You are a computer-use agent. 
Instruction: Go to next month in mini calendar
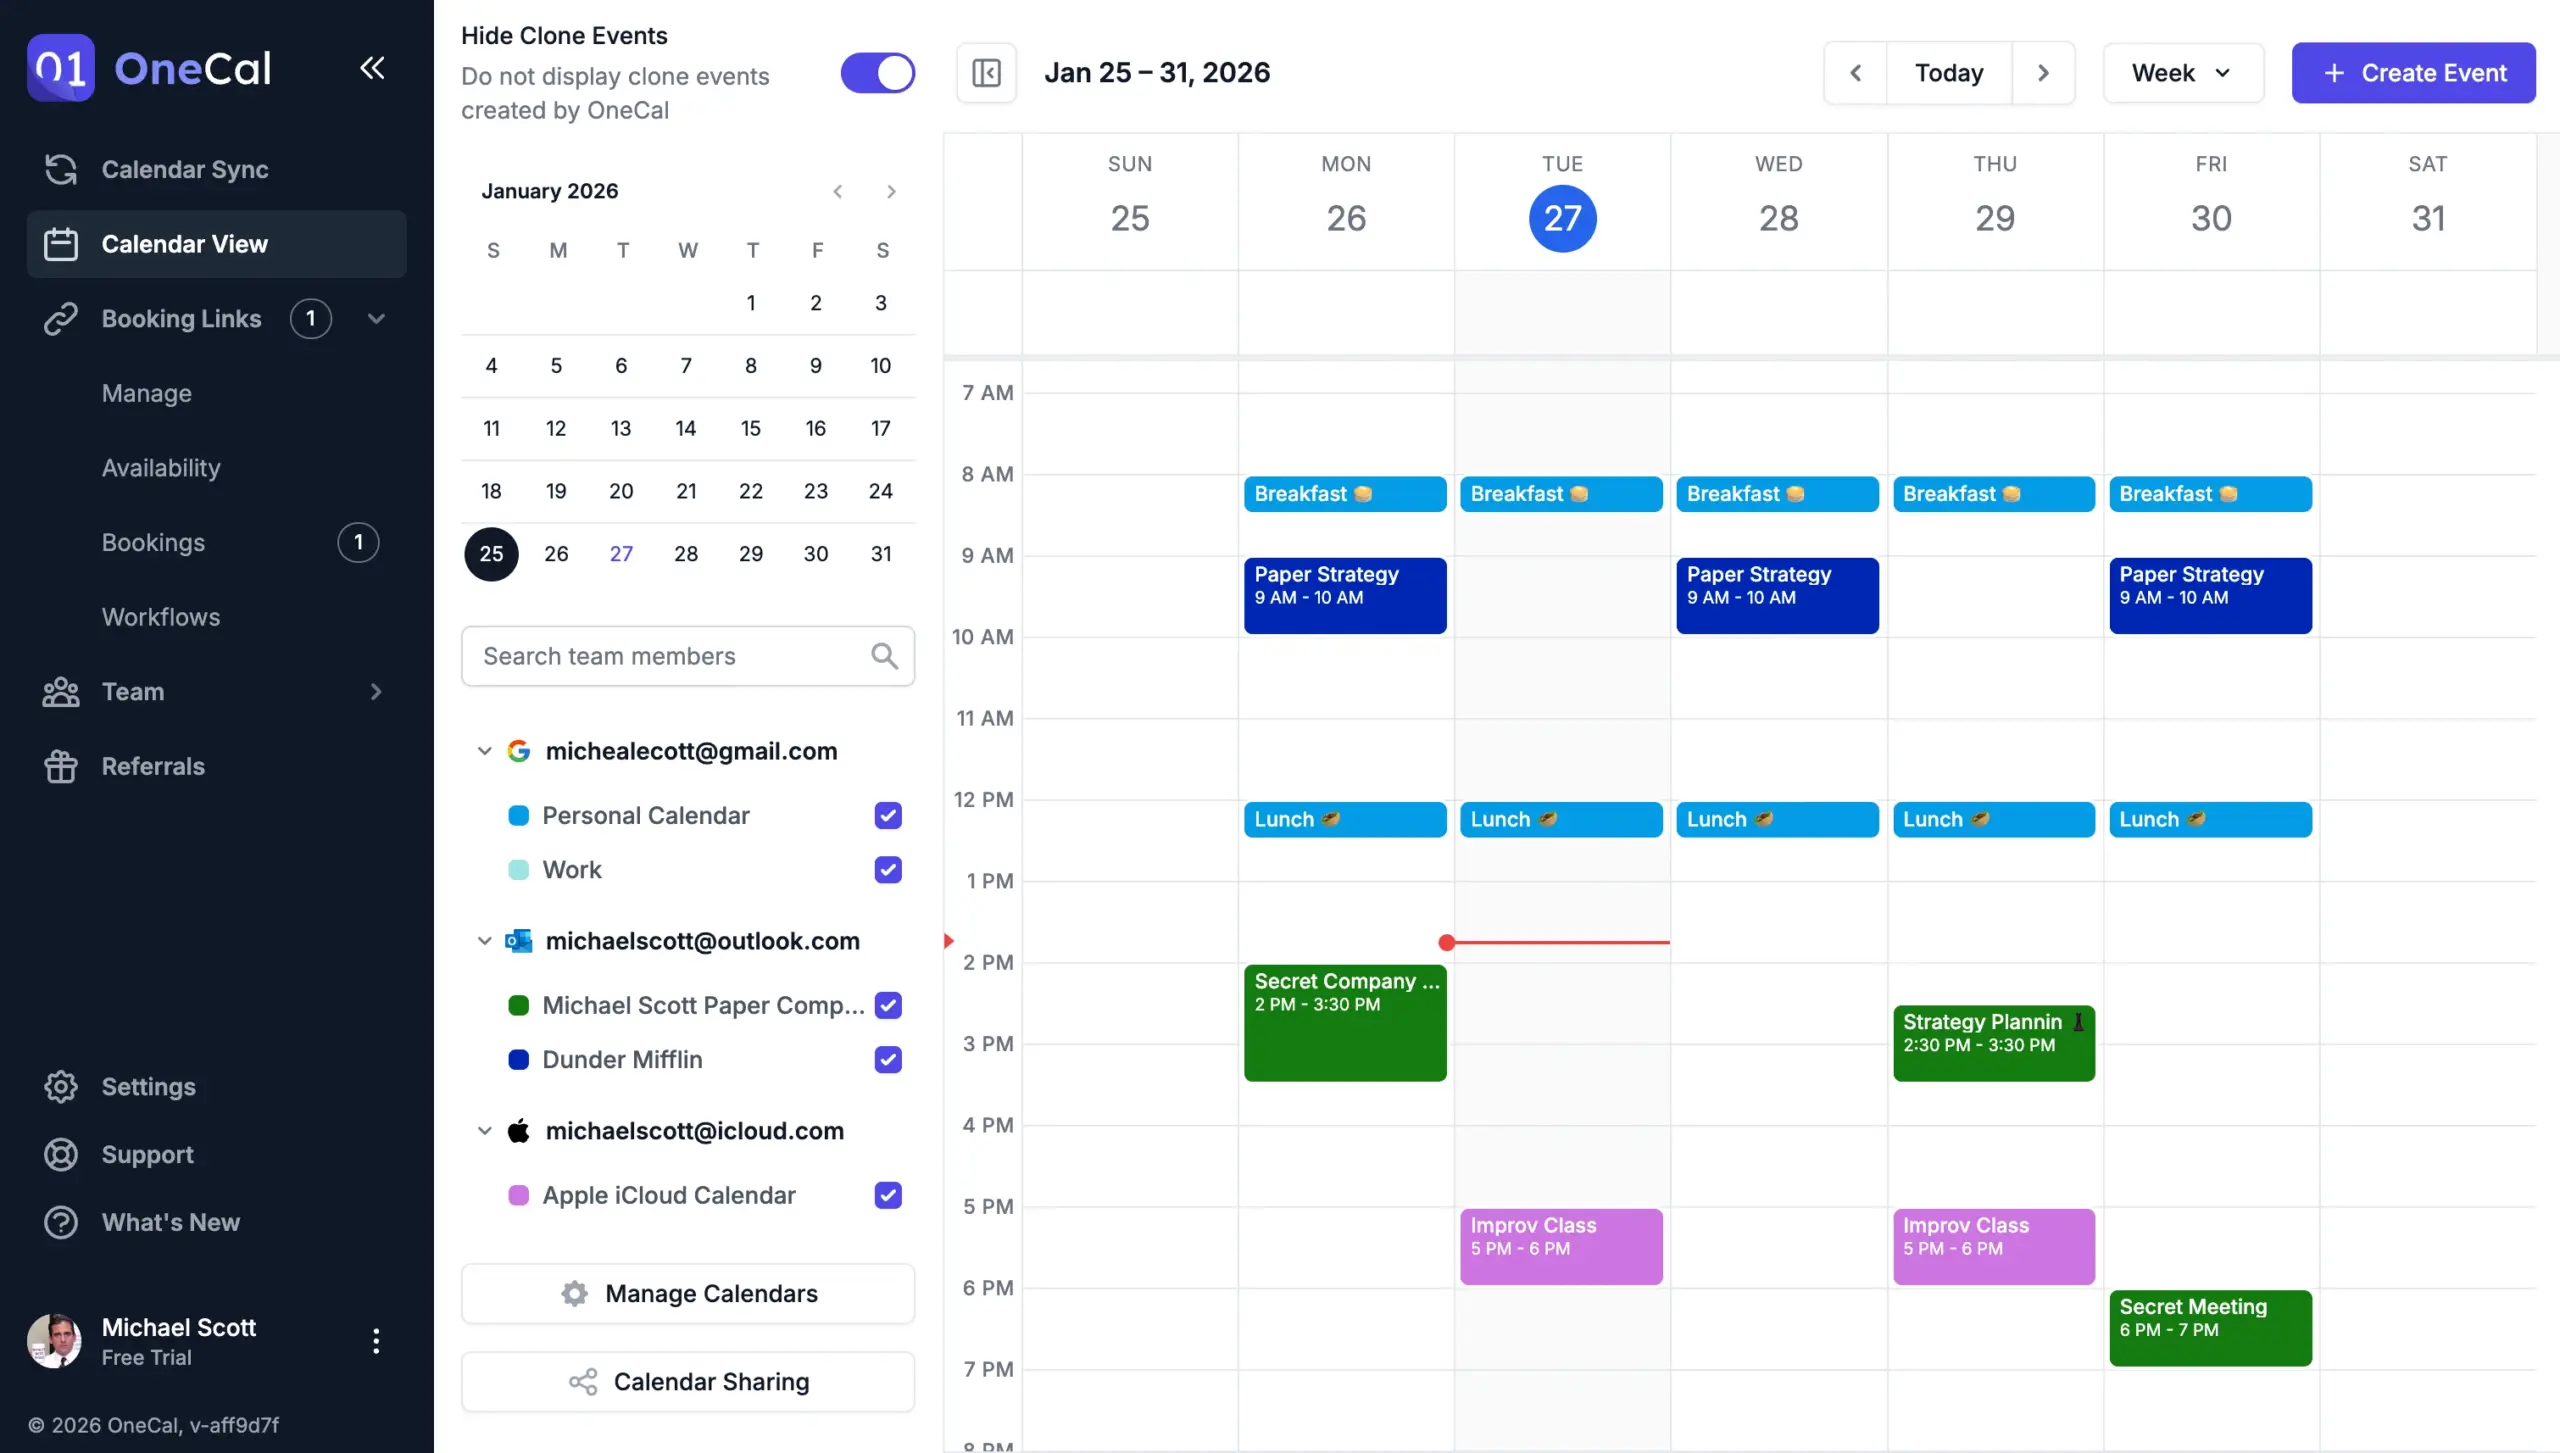891,191
